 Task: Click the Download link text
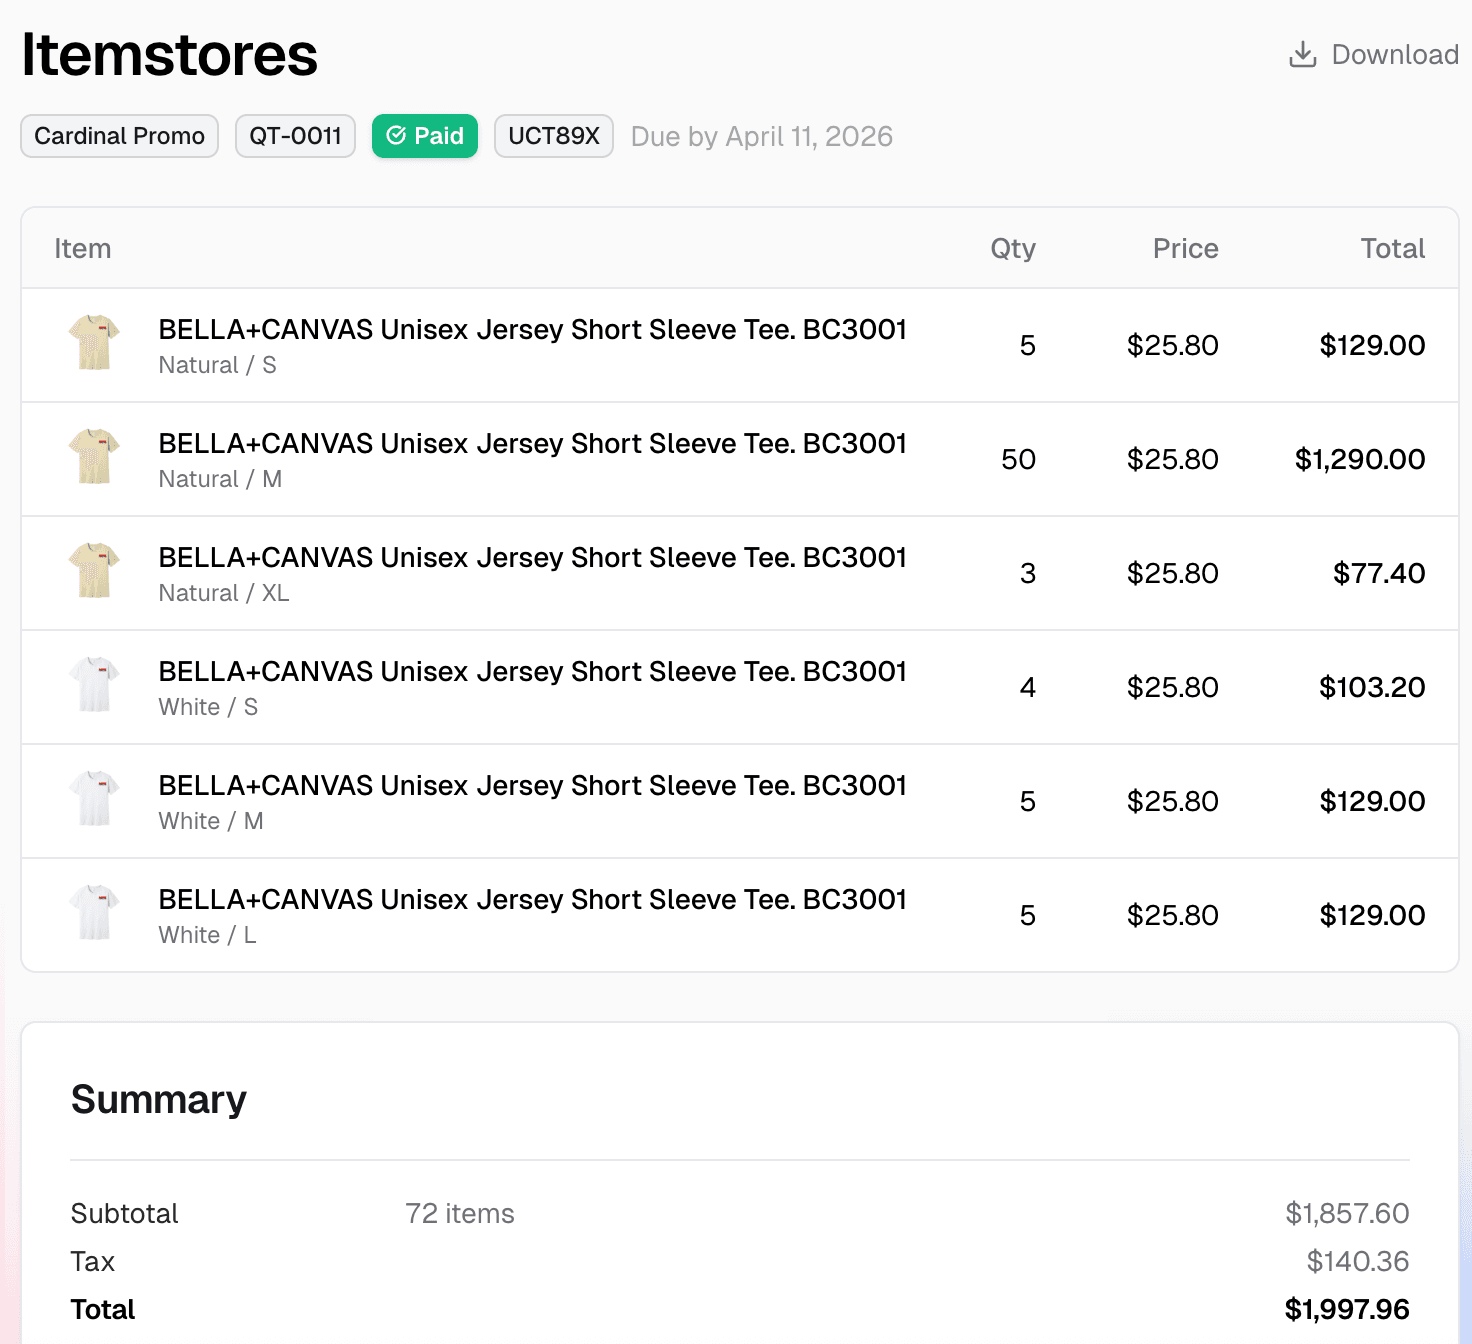coord(1394,55)
